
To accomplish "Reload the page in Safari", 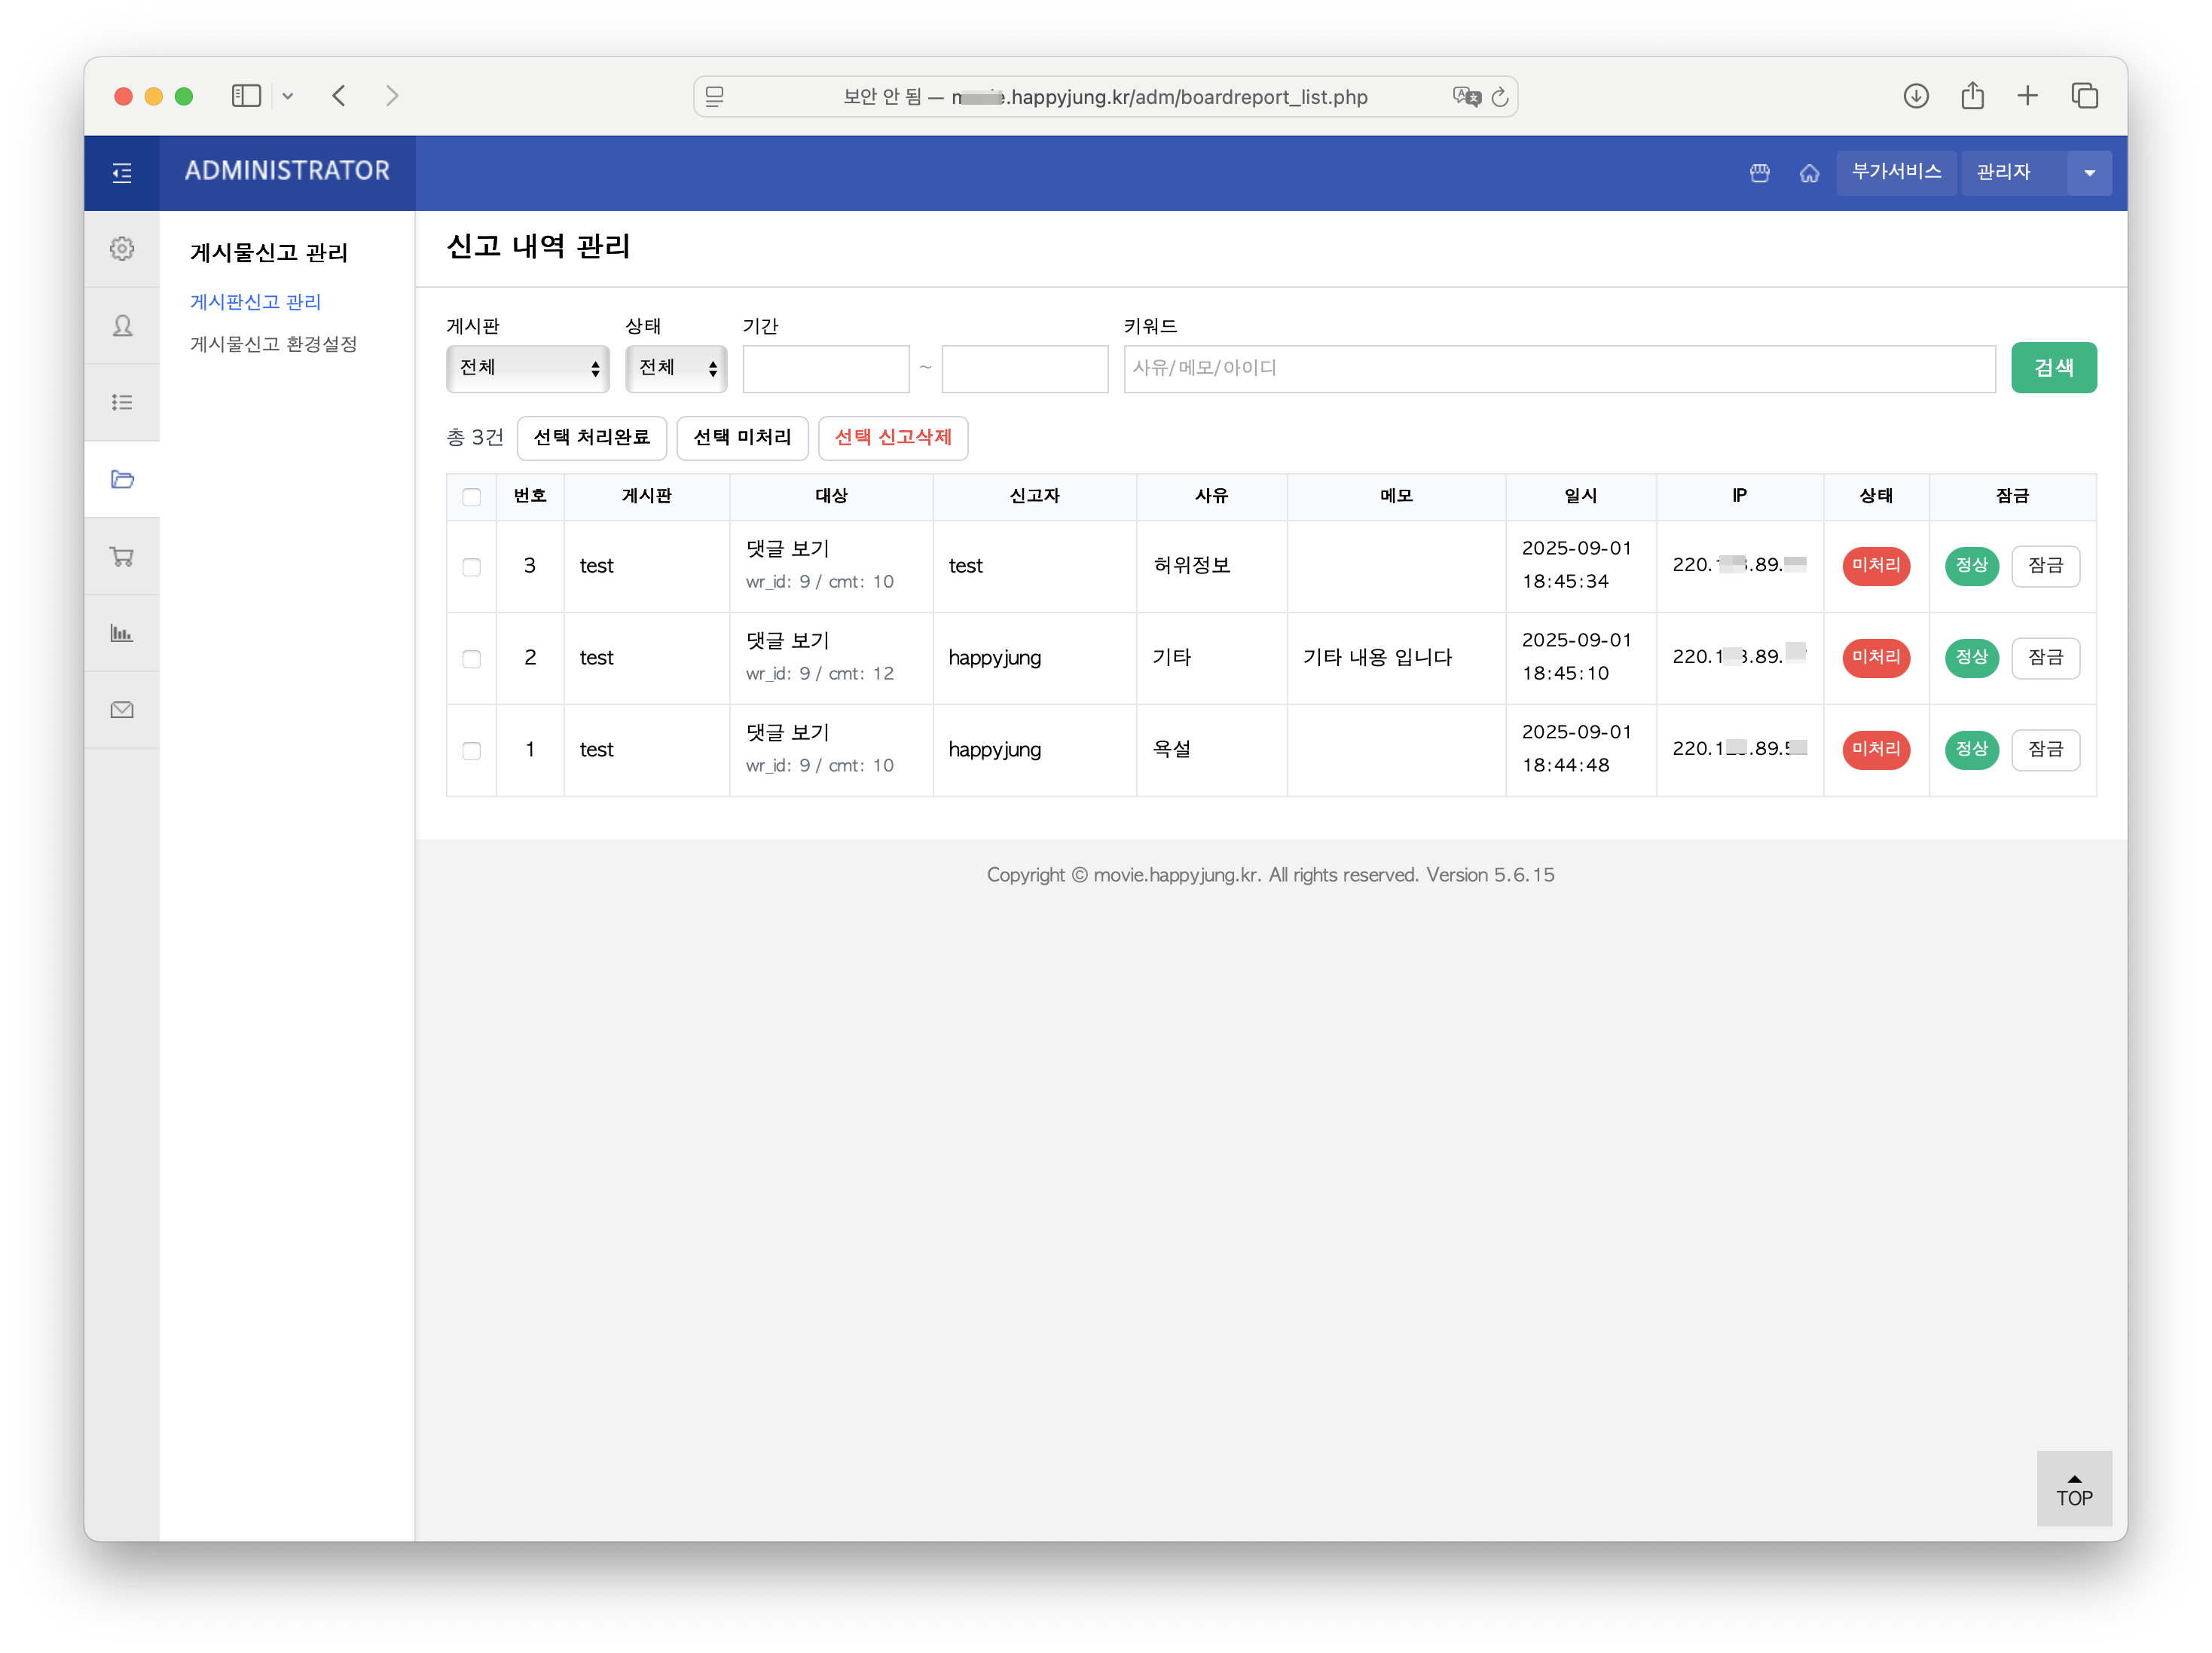I will pyautogui.click(x=1499, y=97).
